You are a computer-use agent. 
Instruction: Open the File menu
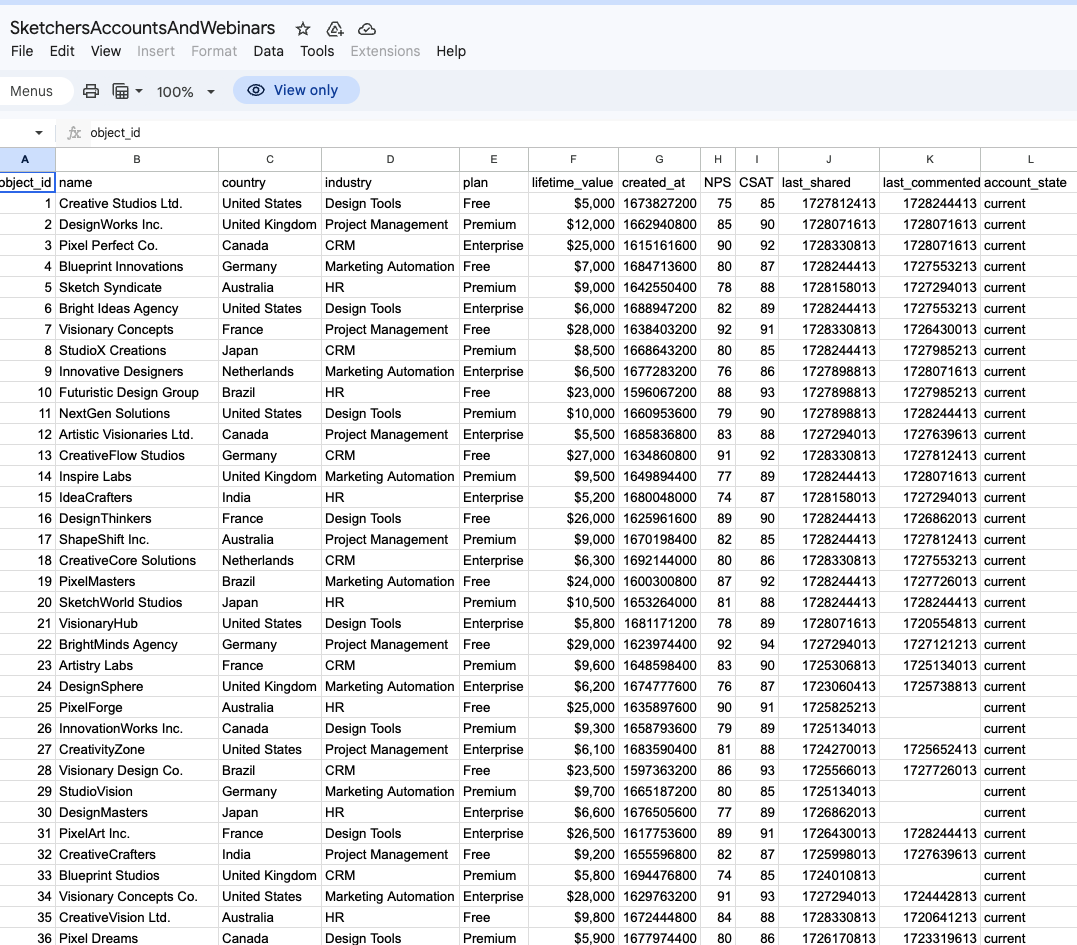click(x=22, y=51)
